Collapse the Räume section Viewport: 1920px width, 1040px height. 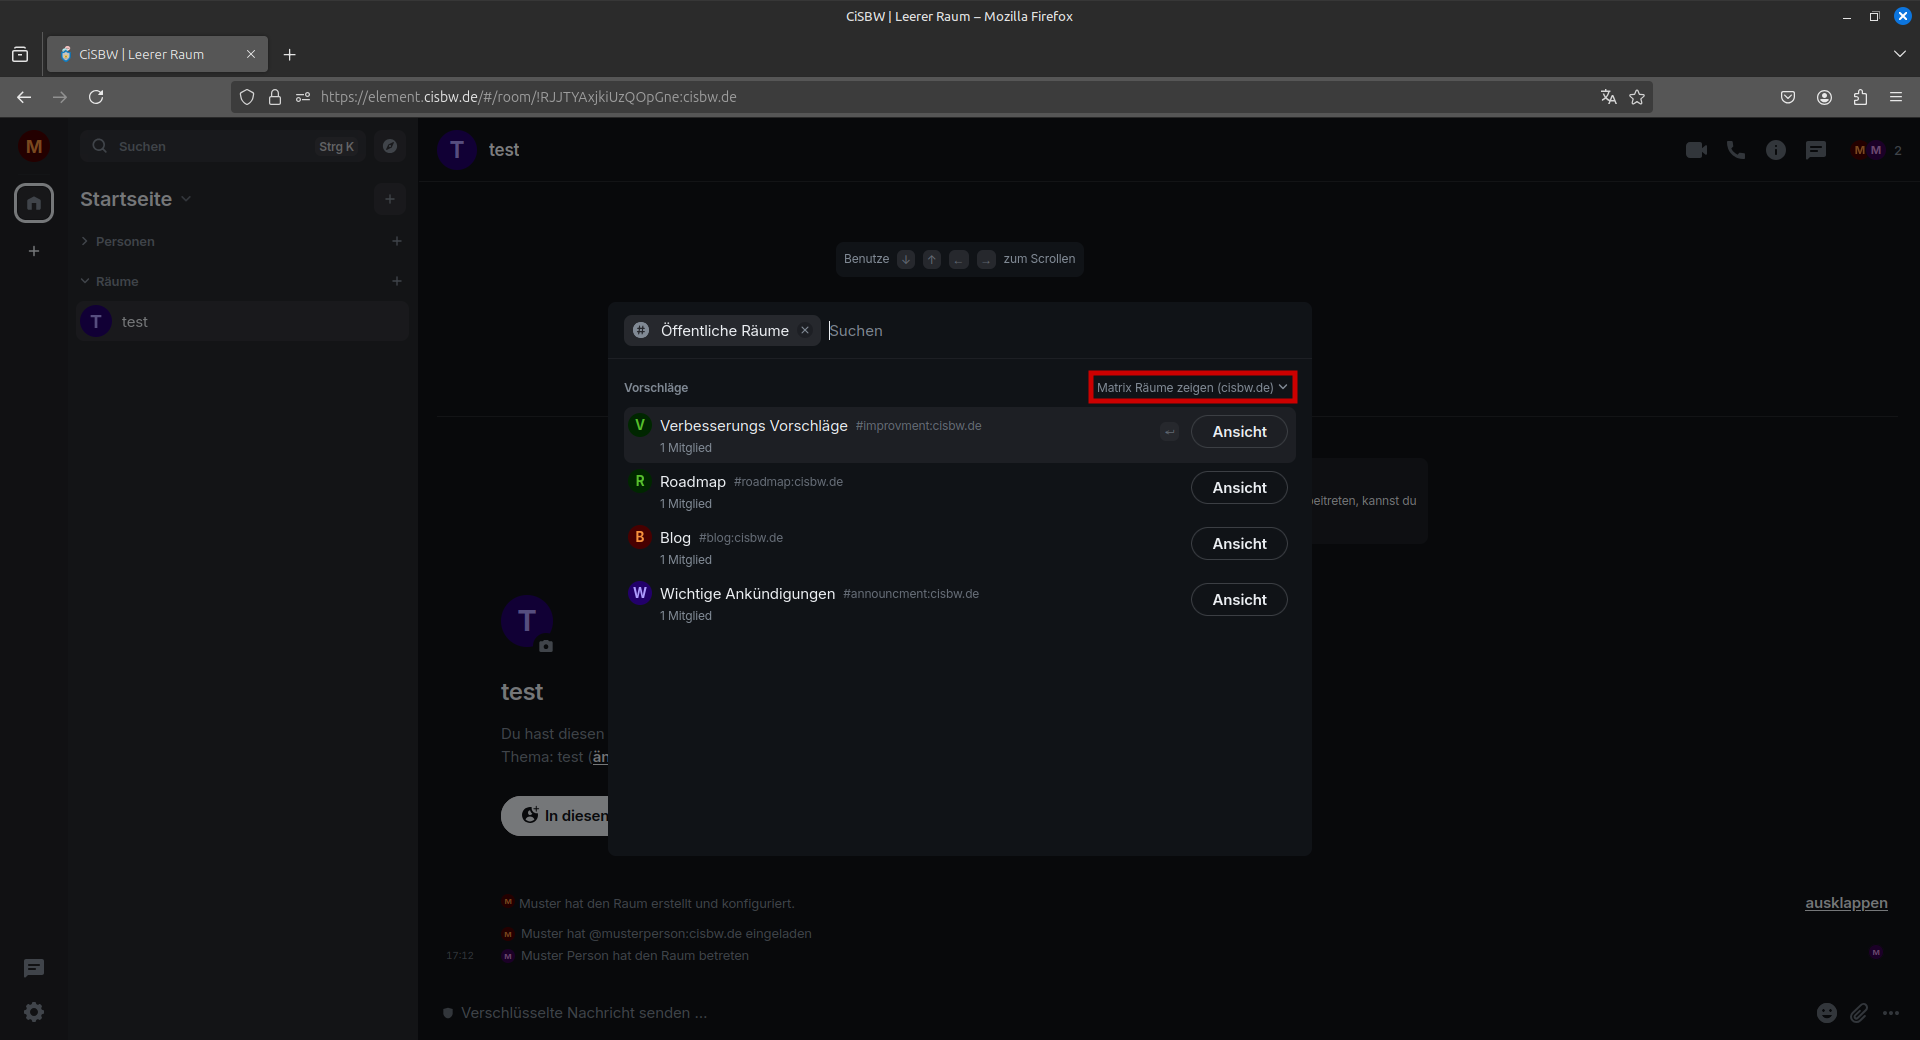tap(116, 282)
